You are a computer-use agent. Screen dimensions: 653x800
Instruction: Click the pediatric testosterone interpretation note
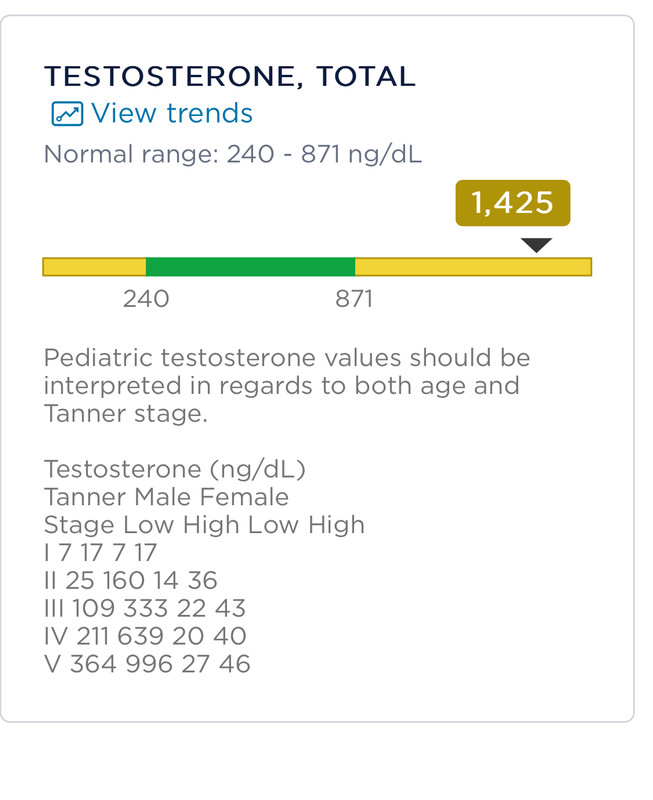(286, 385)
